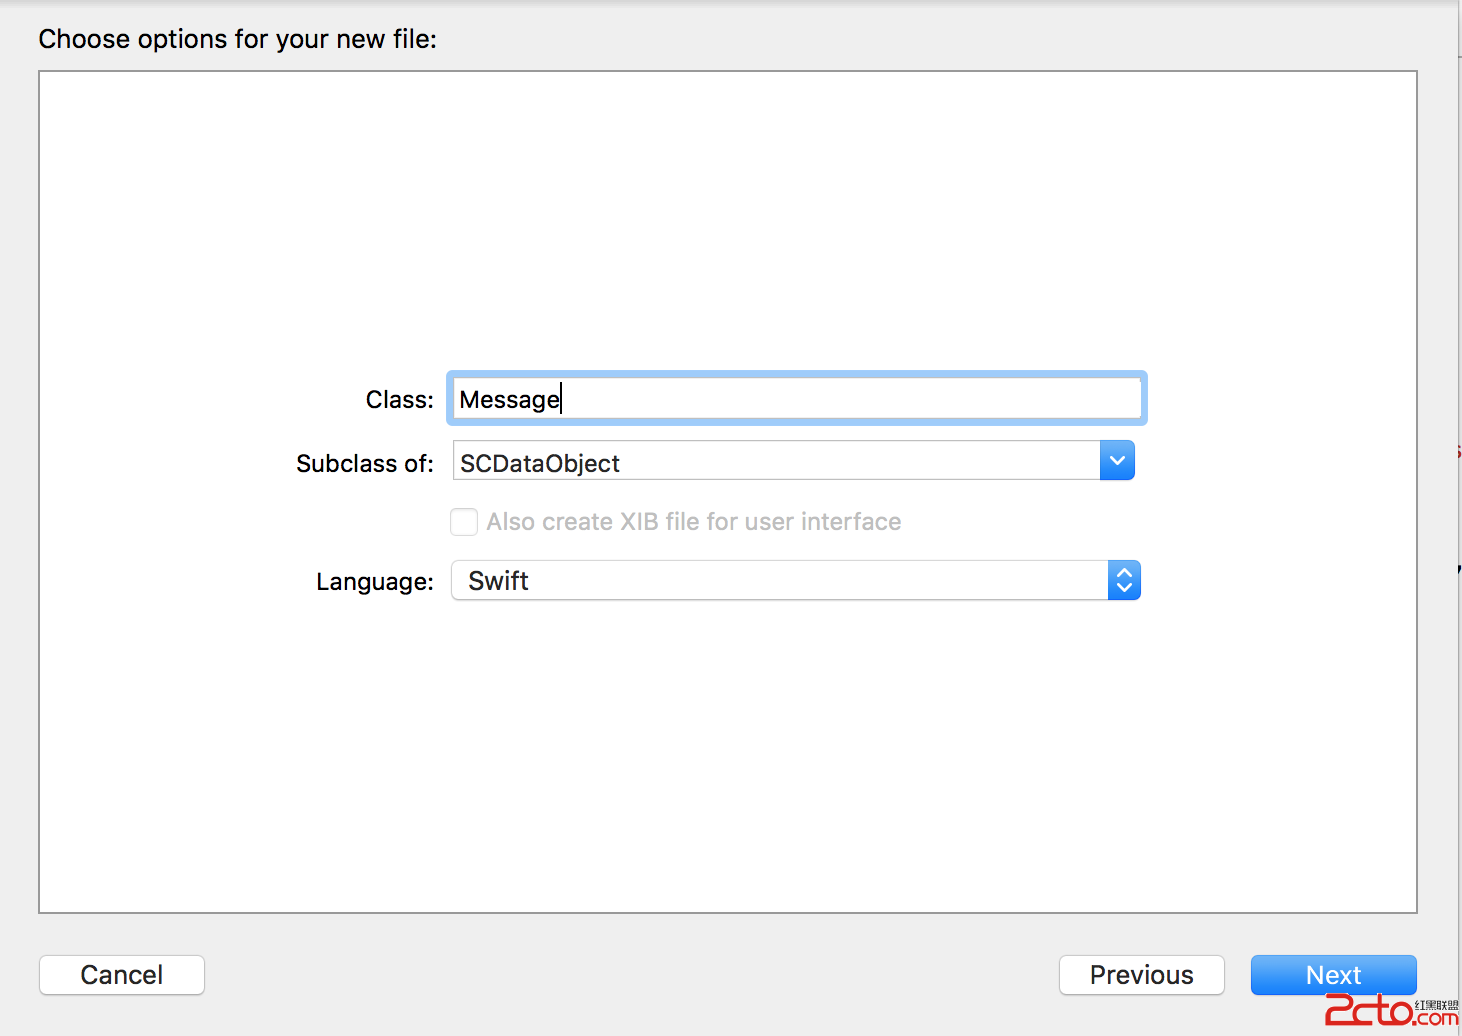
Task: Click the Class name text field
Action: tap(796, 399)
